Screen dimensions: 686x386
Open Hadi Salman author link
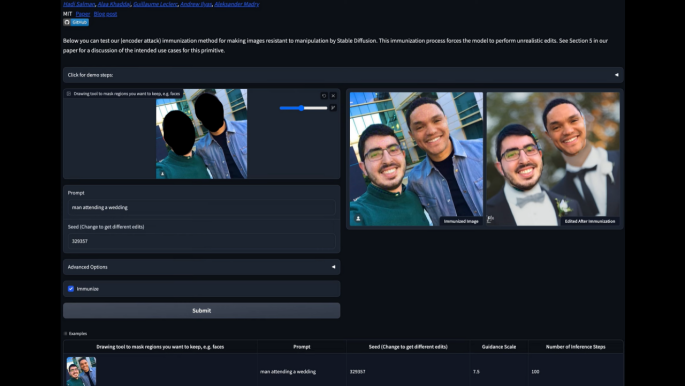coord(79,4)
